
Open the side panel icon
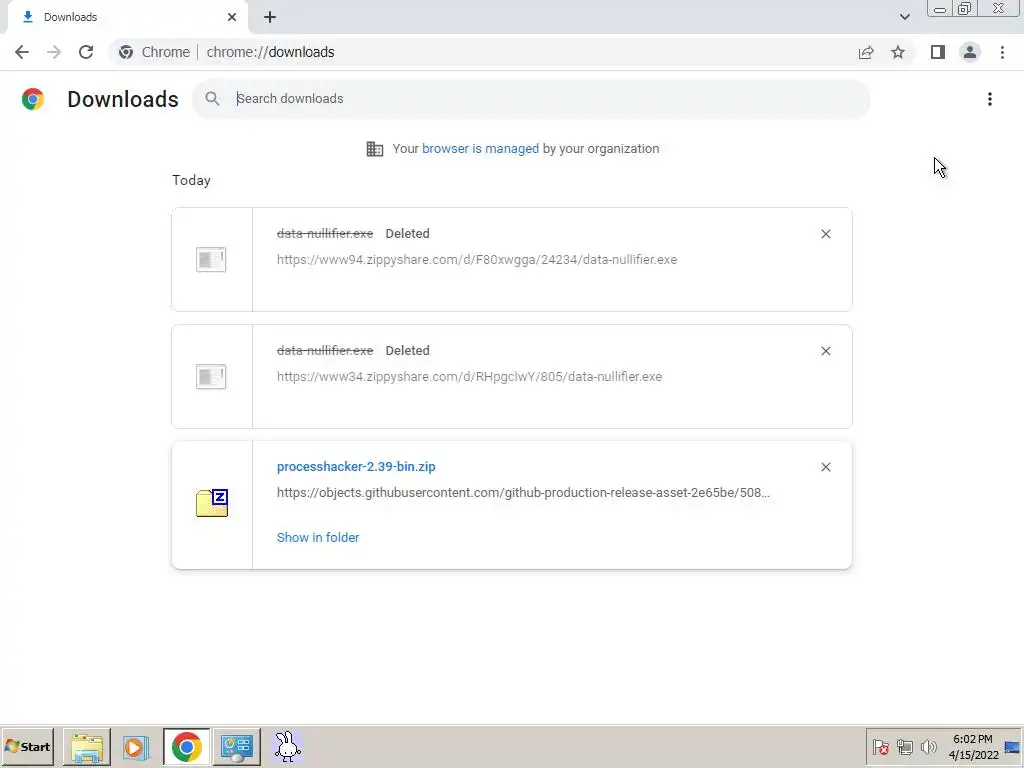[x=938, y=52]
